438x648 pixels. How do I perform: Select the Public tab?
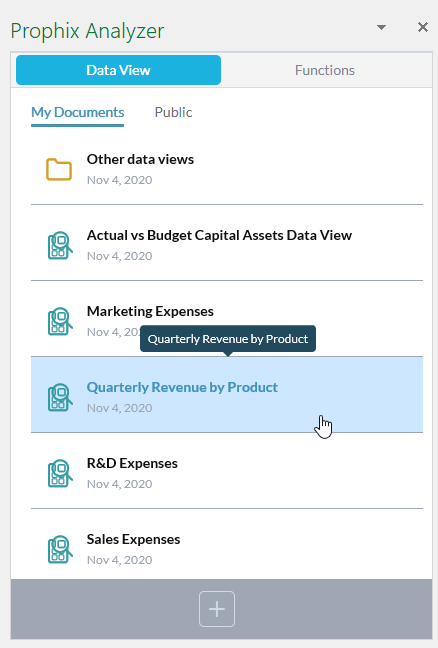pos(173,112)
